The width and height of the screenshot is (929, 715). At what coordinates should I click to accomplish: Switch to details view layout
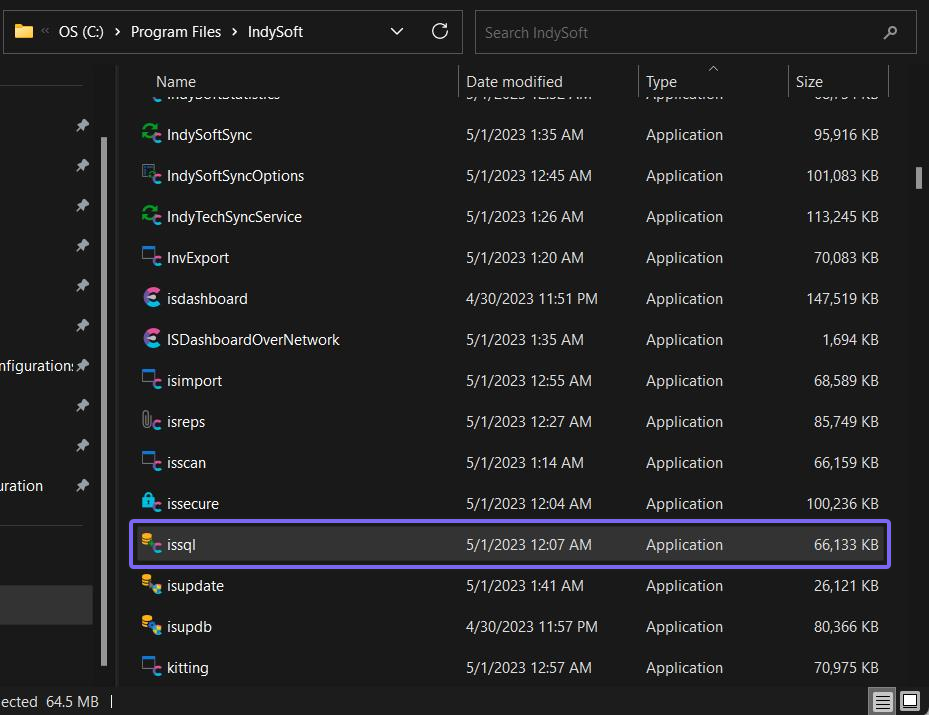pos(884,701)
